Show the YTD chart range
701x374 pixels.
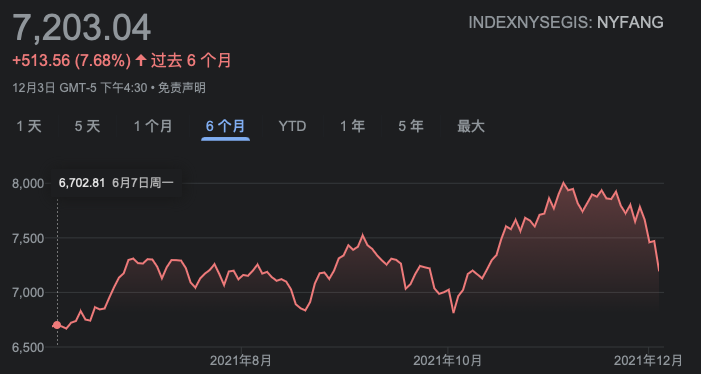(292, 126)
